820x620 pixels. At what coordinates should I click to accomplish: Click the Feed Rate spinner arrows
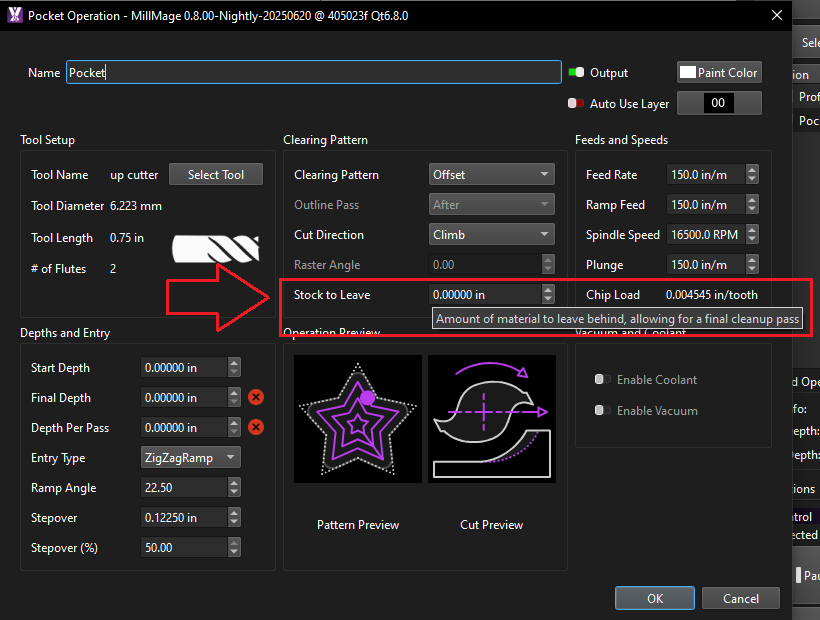752,175
